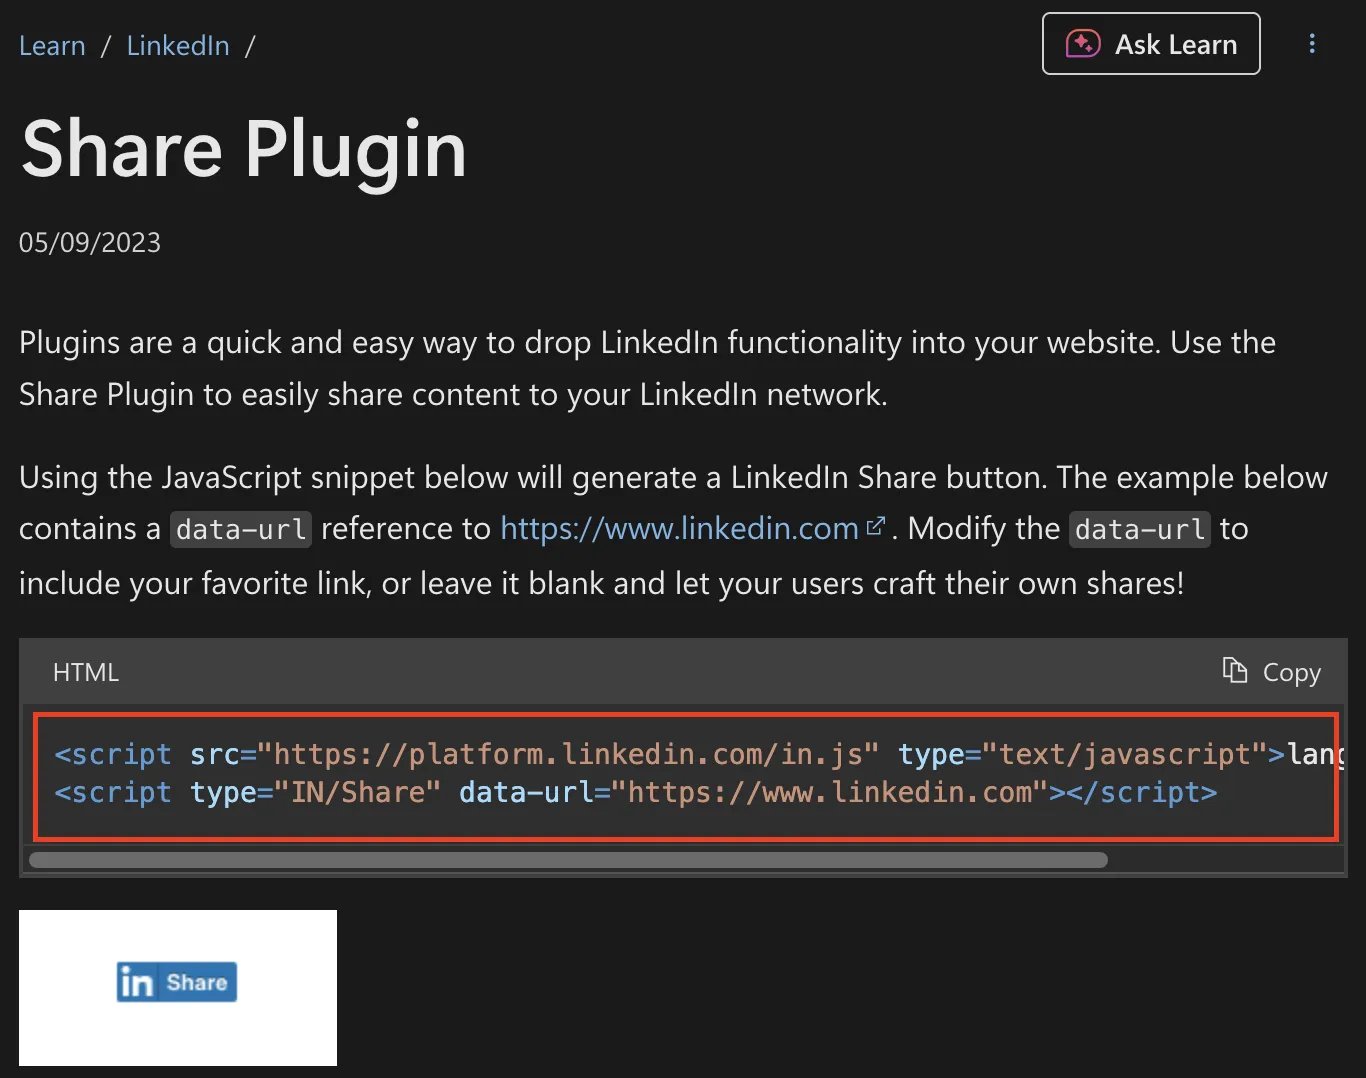The height and width of the screenshot is (1078, 1366).
Task: Open the vertical ellipsis options menu
Action: tap(1311, 44)
